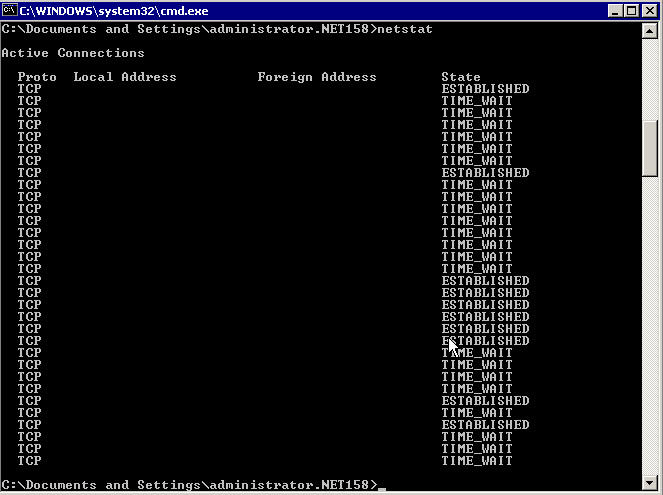Click the "State" column header
Screen dimensions: 663x495
(461, 77)
